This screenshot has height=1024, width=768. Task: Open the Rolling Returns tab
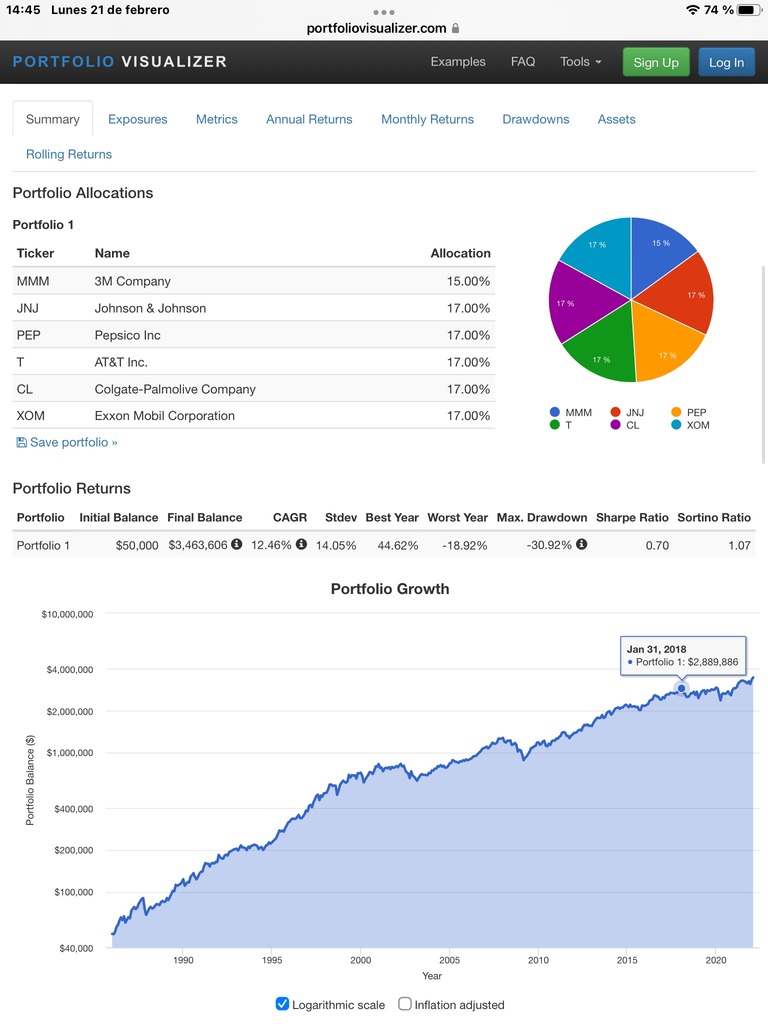69,154
